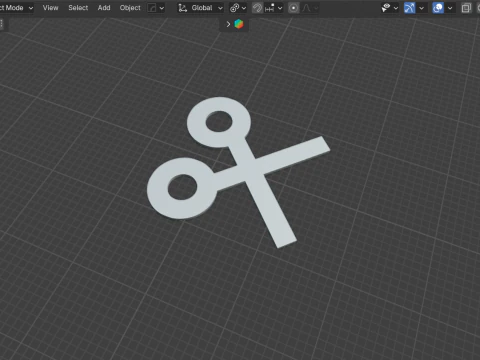Toggle the Show Gizmo button
480x360 pixels.
(410, 8)
